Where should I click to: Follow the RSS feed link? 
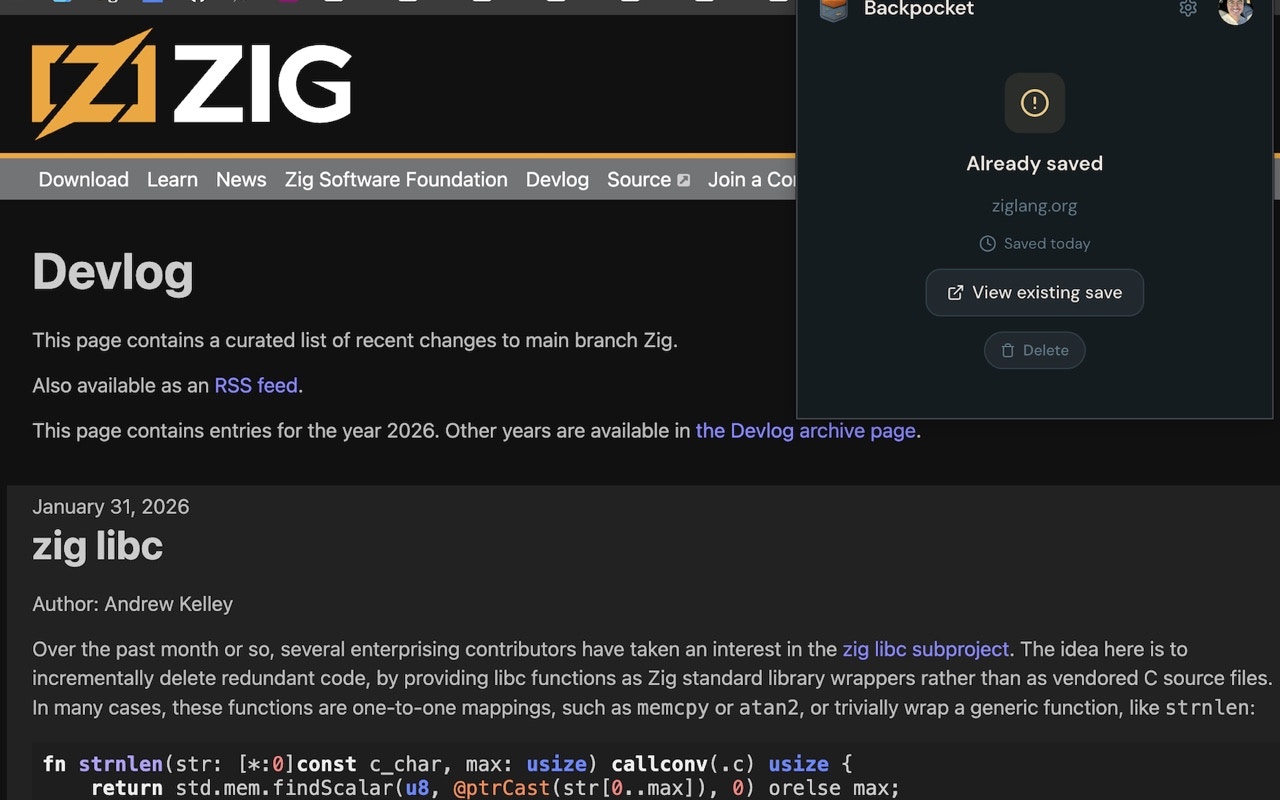256,385
